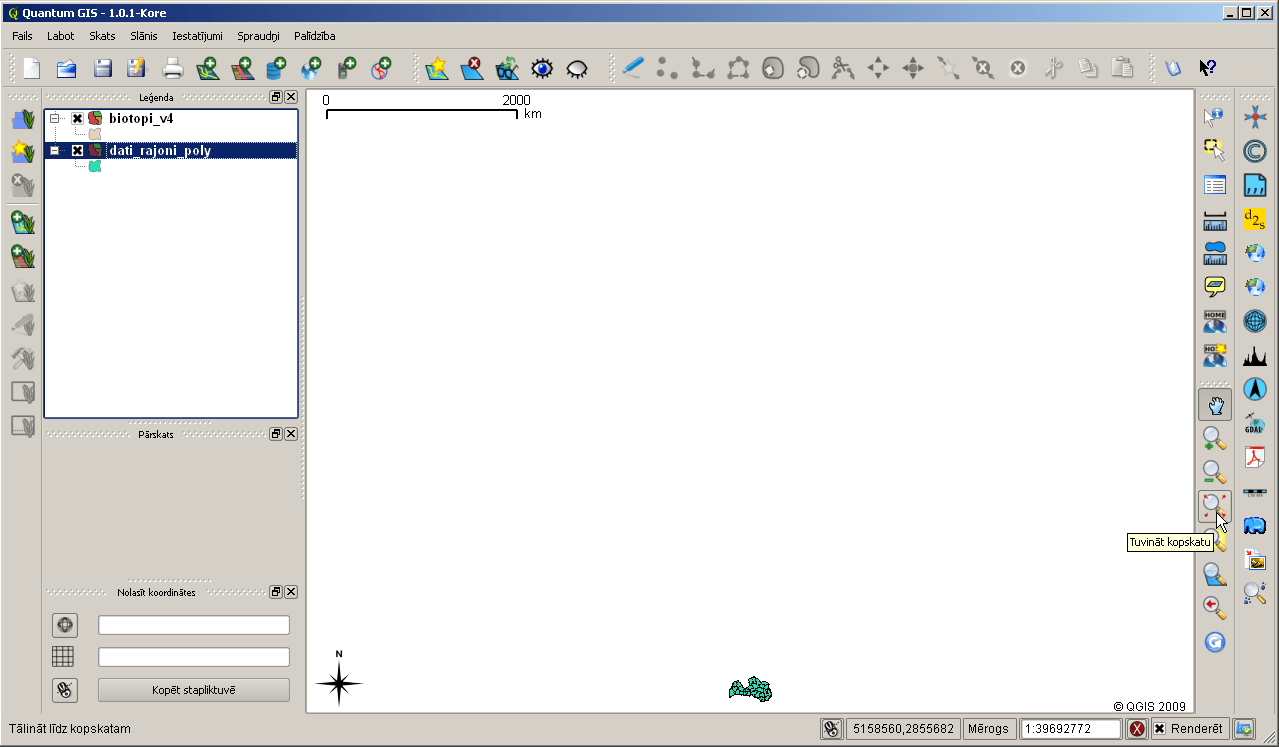Open the Palīdzība menu
The image size is (1279, 747).
(315, 36)
